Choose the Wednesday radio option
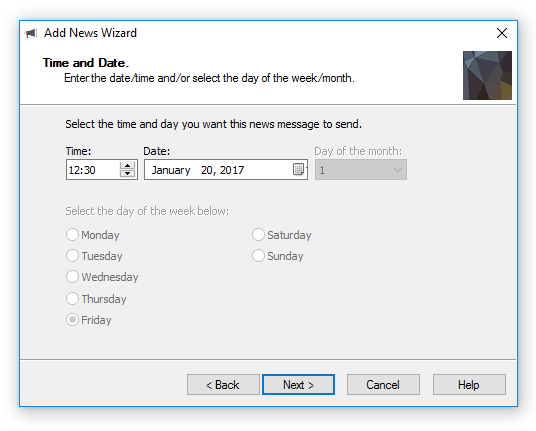This screenshot has width=536, height=431. click(x=72, y=277)
